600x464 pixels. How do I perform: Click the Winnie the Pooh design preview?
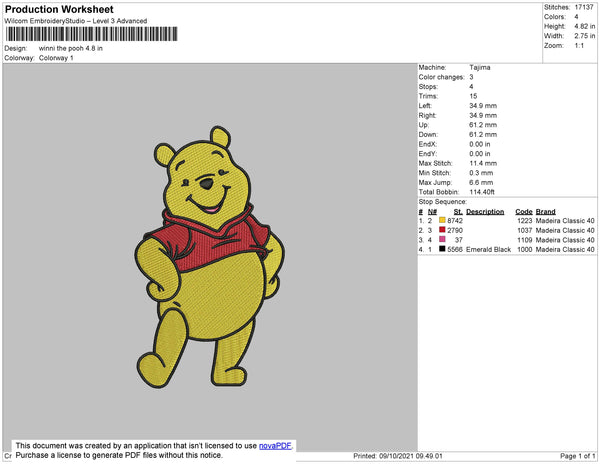click(209, 257)
